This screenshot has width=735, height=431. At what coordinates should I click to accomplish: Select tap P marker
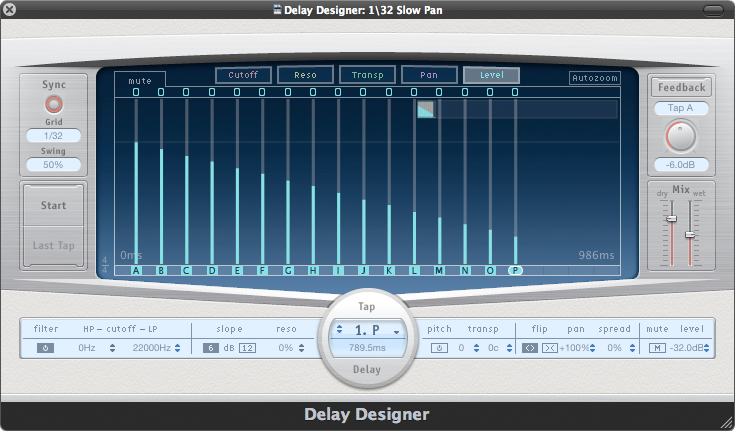515,271
